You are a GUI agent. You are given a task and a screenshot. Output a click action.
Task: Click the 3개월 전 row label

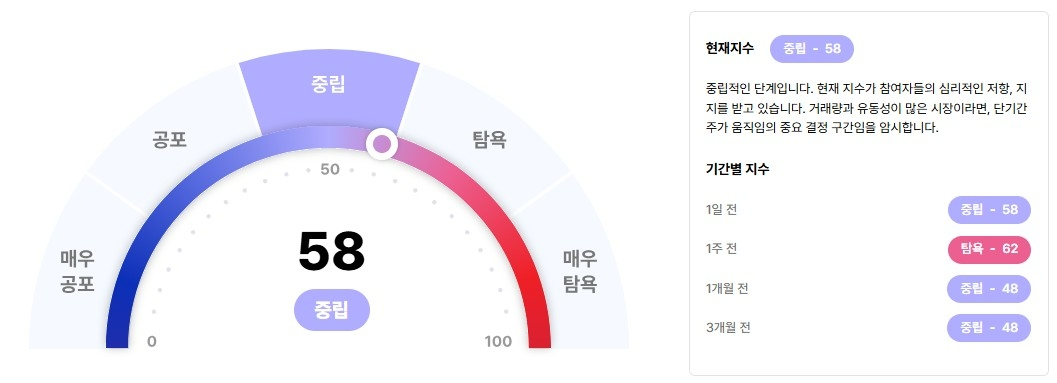pyautogui.click(x=728, y=328)
